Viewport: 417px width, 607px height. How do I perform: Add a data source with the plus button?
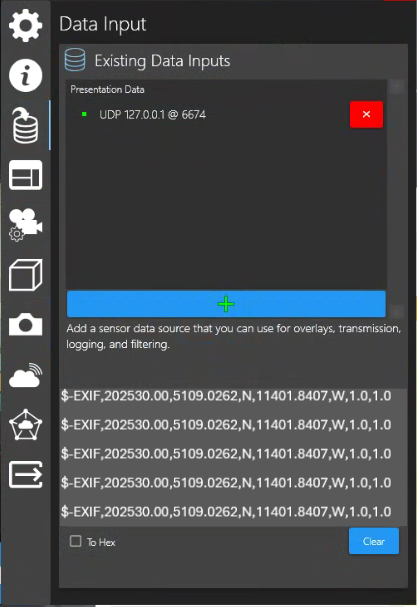(x=226, y=304)
